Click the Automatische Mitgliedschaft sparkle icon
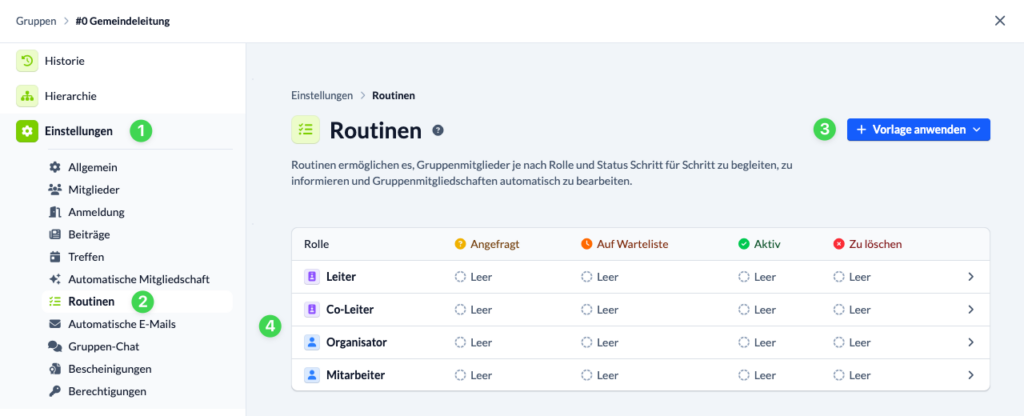Screen dimensions: 1024x416 [x=55, y=279]
